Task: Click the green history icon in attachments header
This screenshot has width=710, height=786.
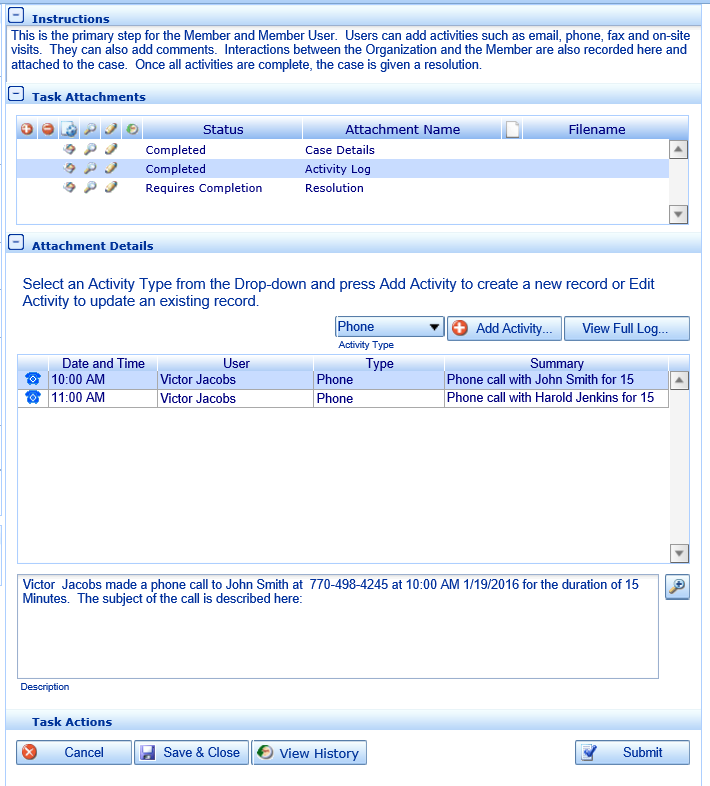Action: point(132,129)
